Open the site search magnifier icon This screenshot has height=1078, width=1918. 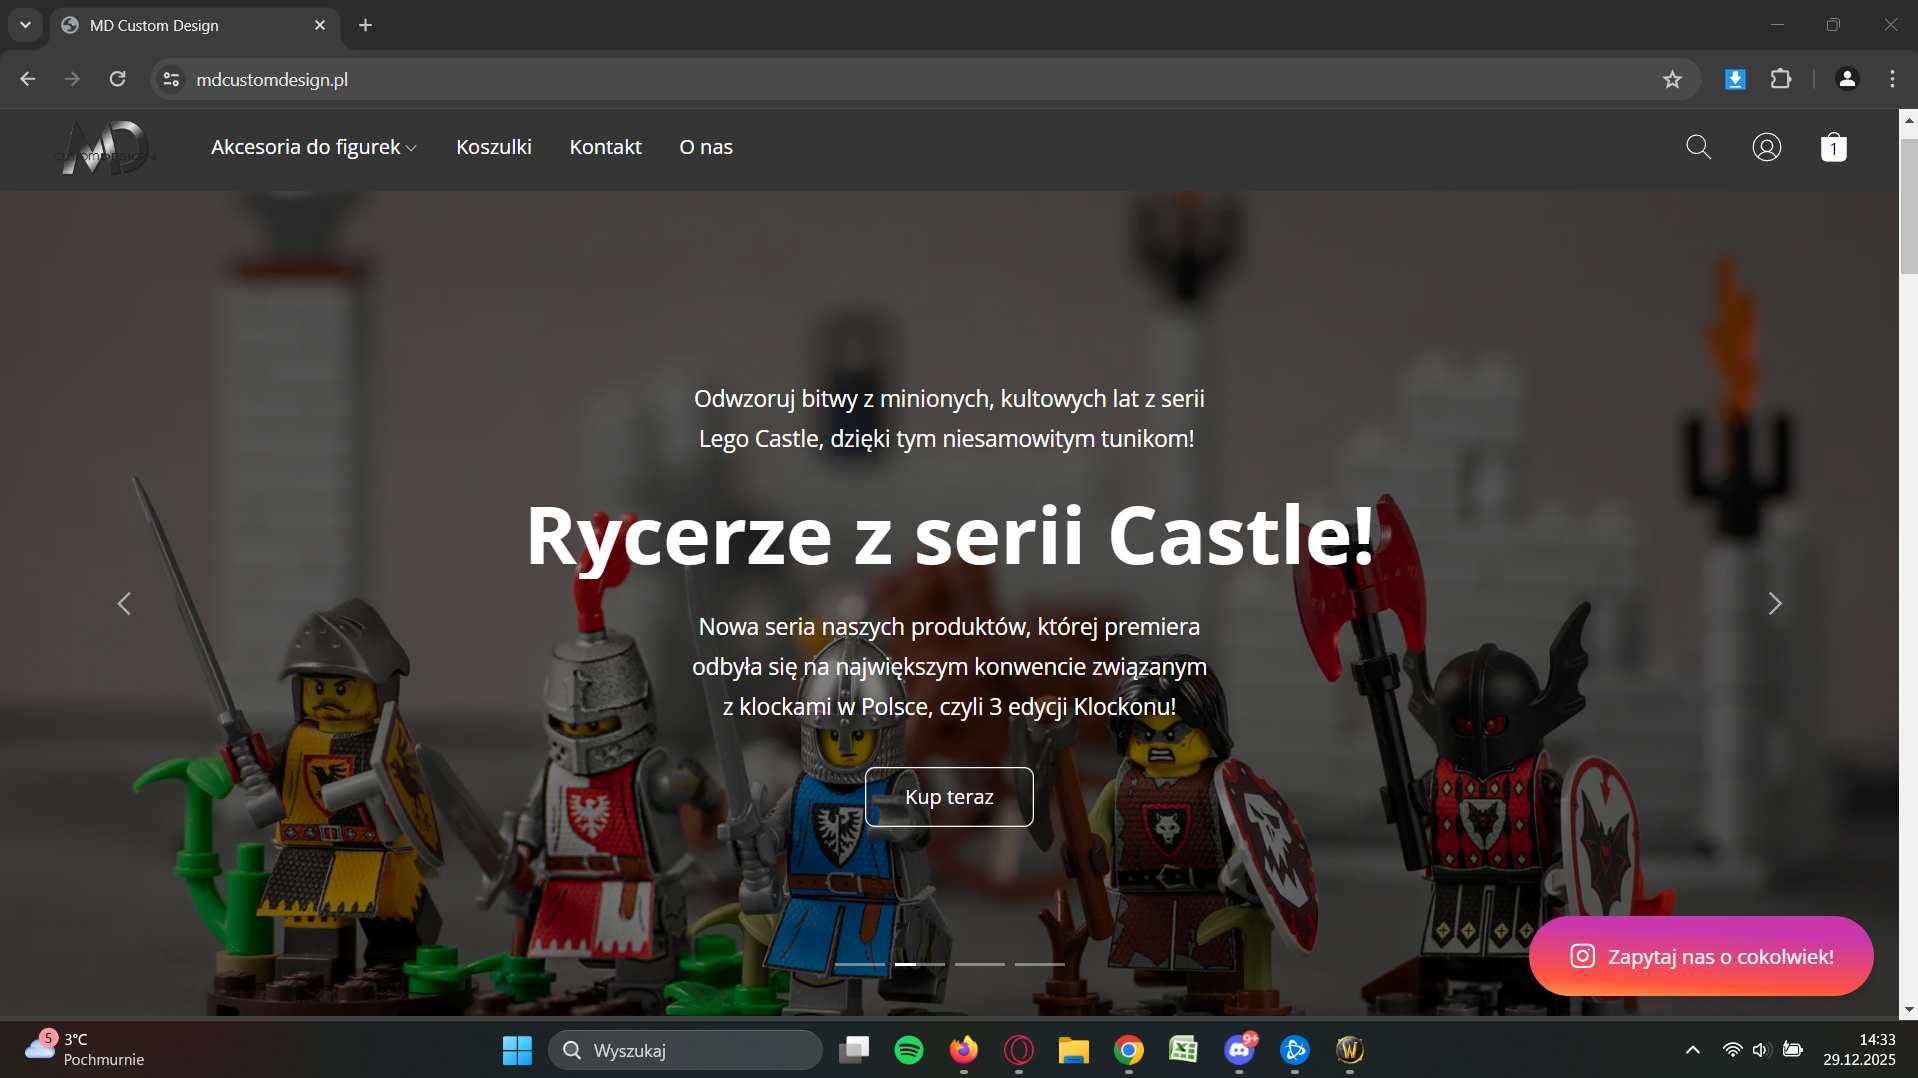(x=1698, y=148)
